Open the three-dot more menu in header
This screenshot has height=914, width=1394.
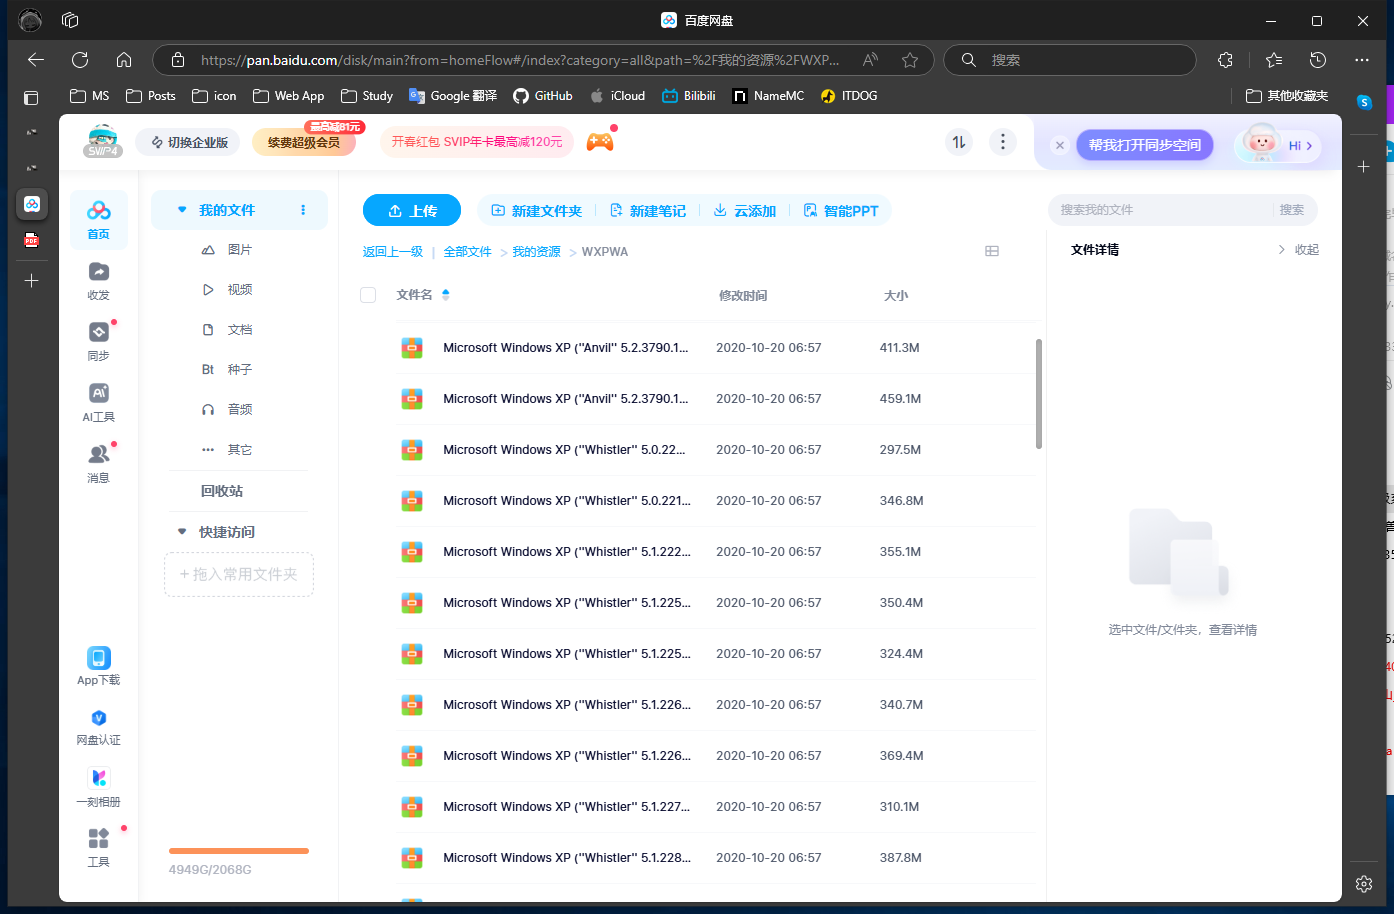pos(1003,142)
